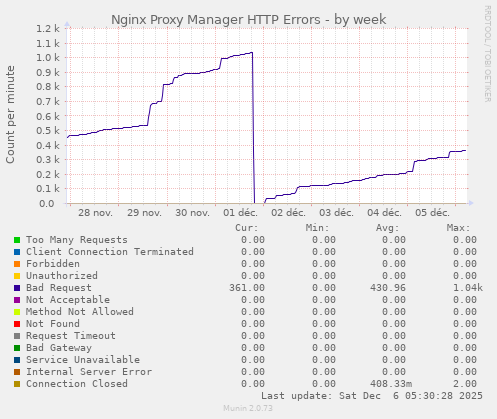Click the 'Bad Gateway' legend label

(x=59, y=348)
